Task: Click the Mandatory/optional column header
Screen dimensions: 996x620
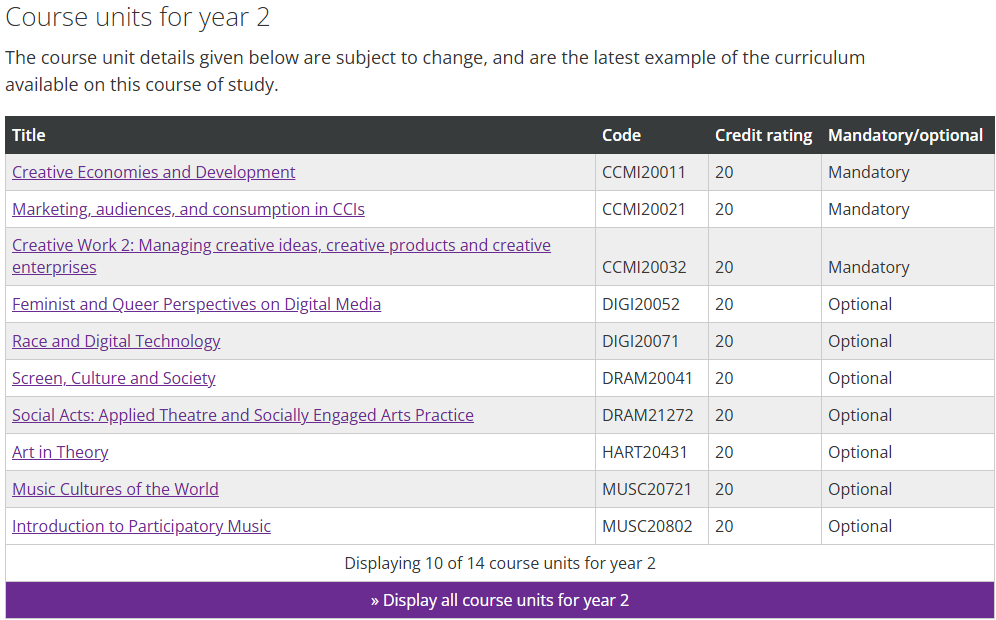Action: pos(905,135)
